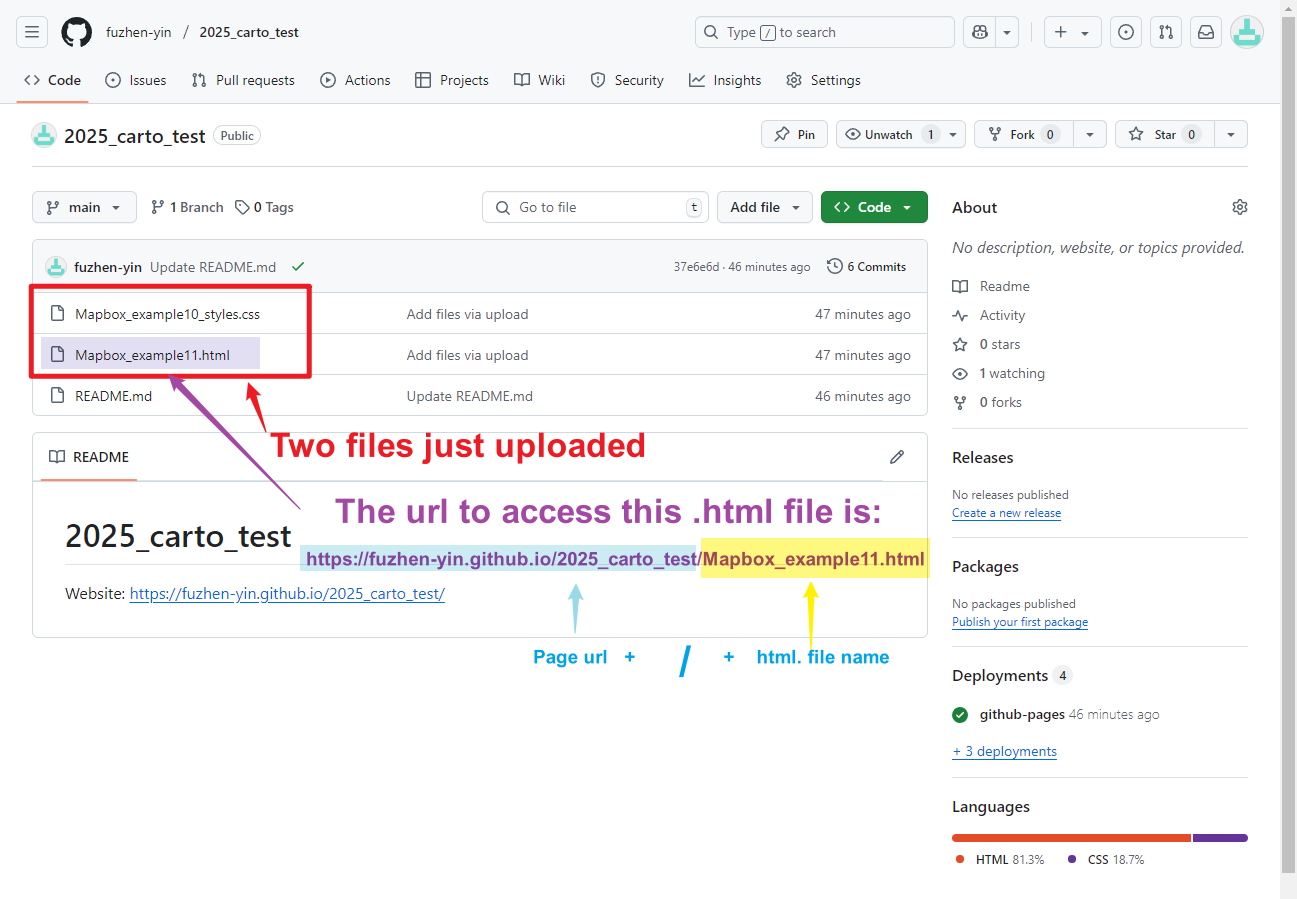The image size is (1297, 899).
Task: Open the issues inbox icon in header
Action: point(1126,32)
